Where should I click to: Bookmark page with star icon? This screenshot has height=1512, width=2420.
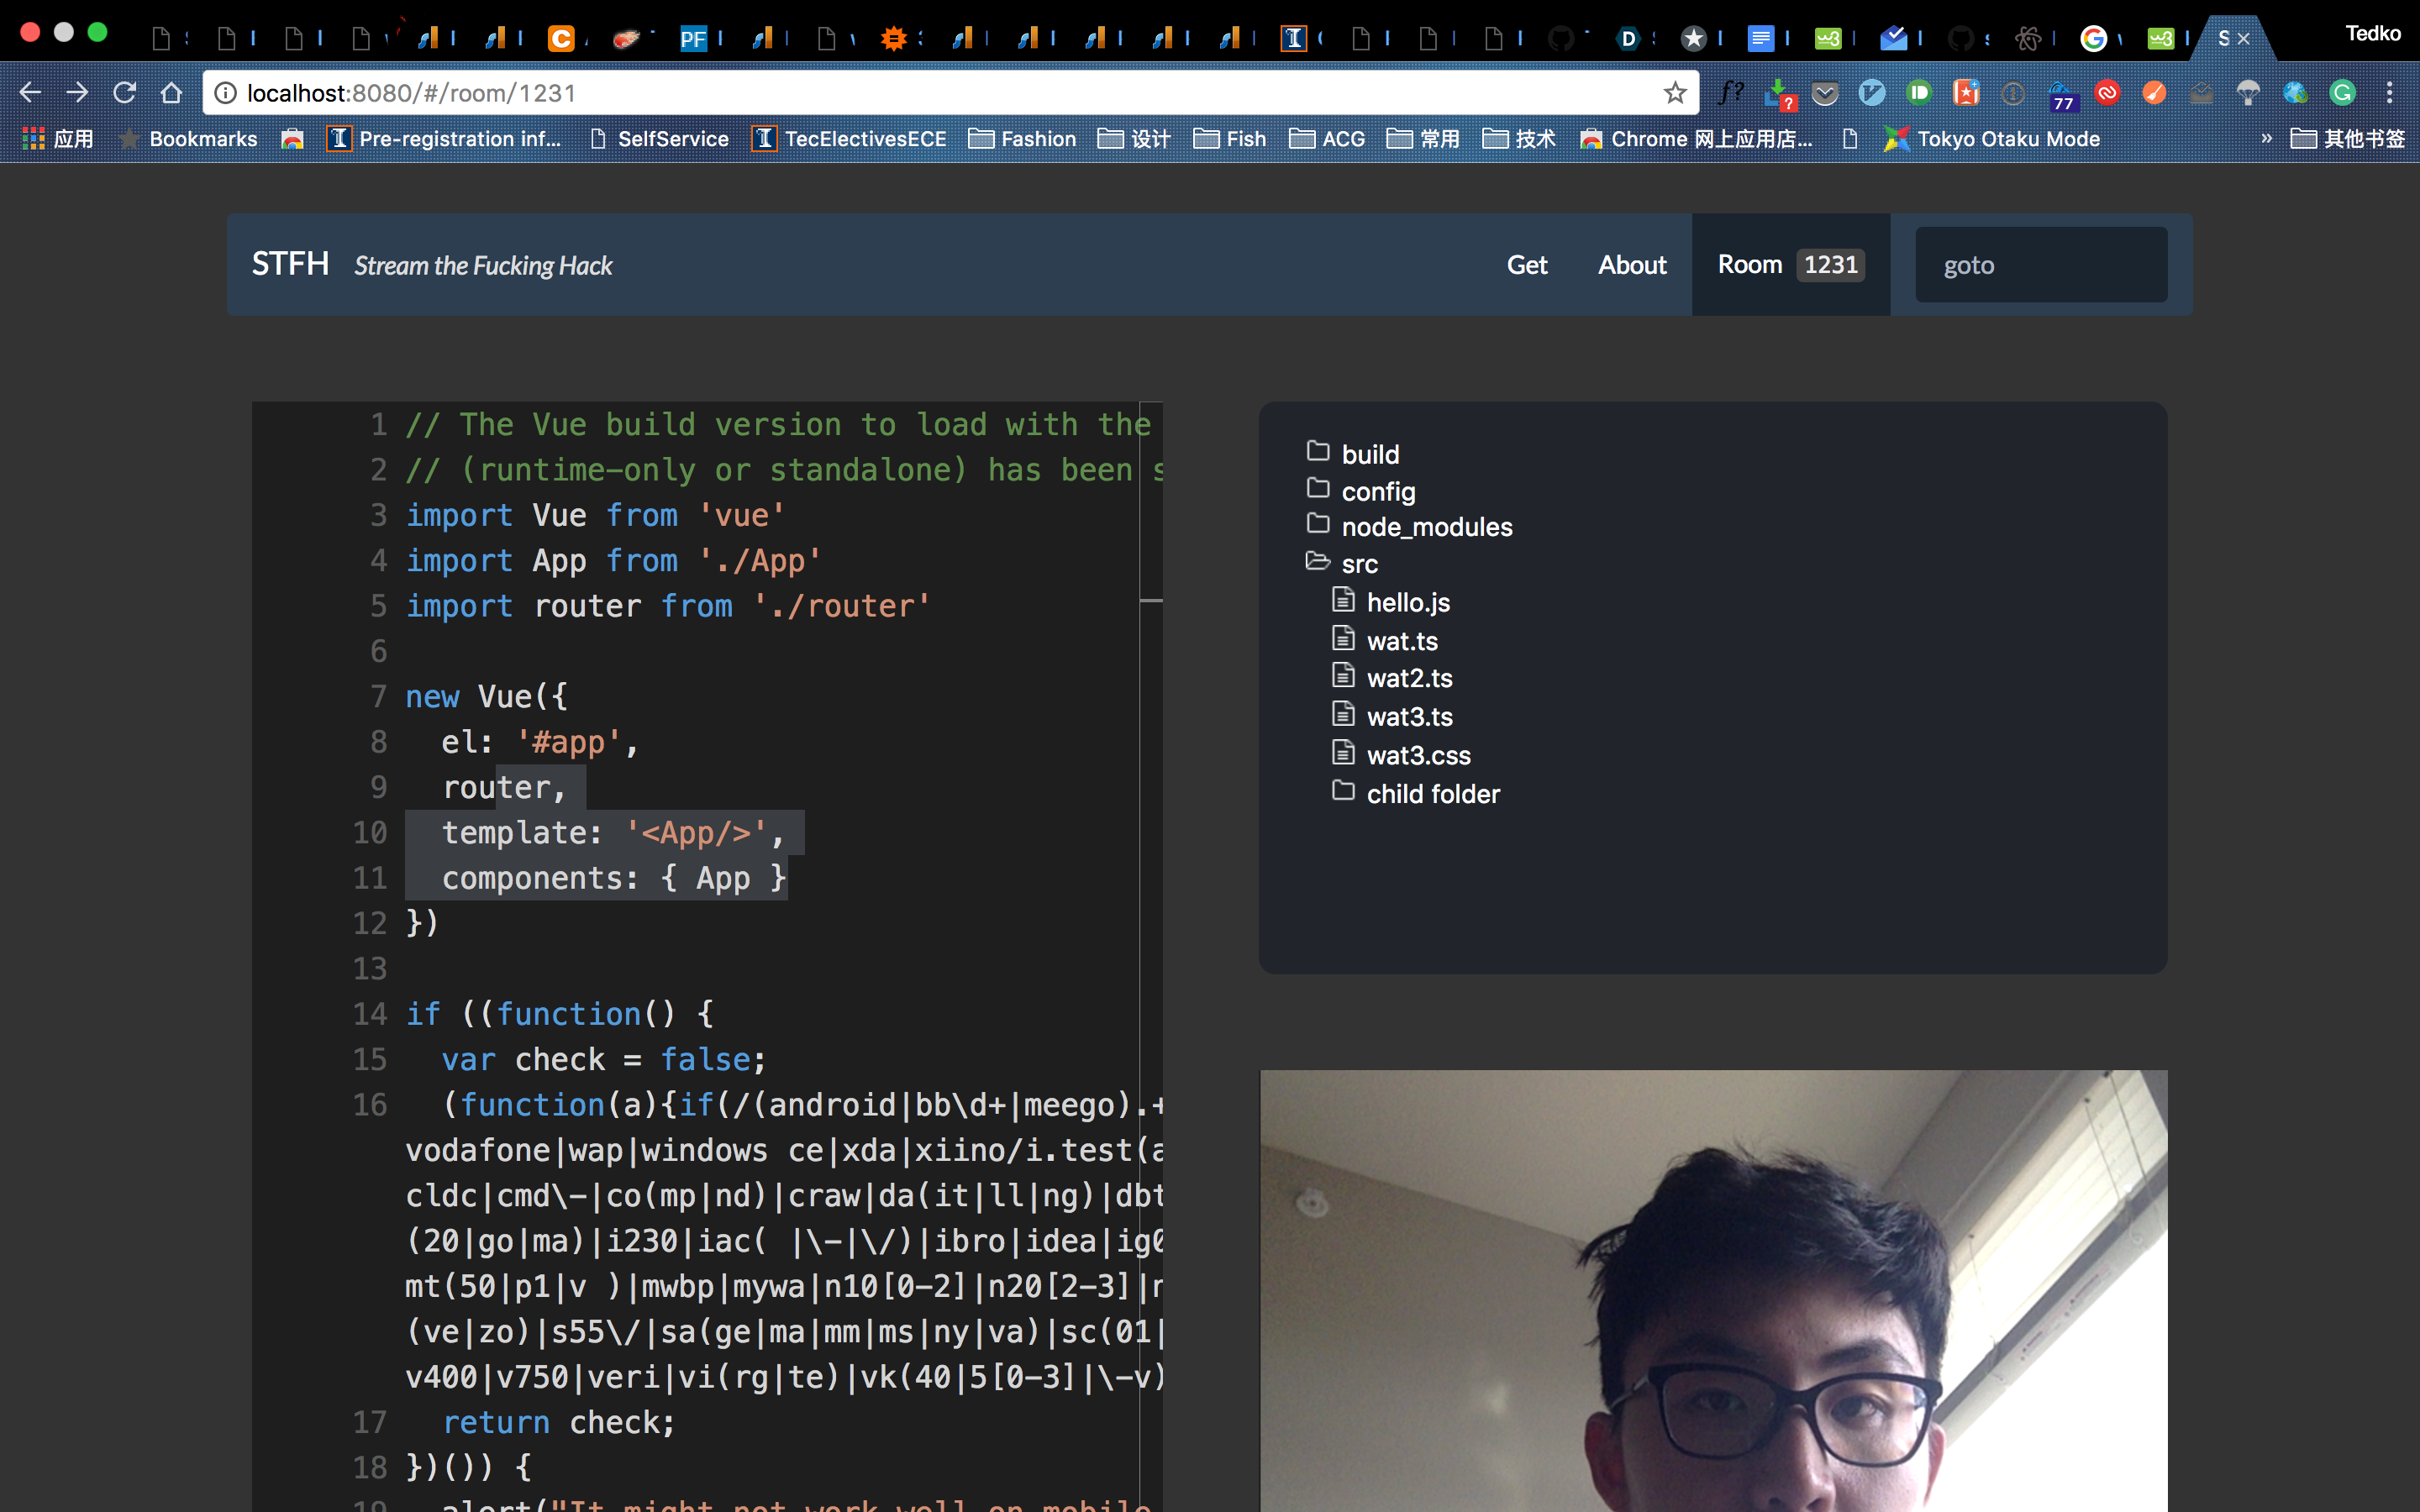(1675, 93)
